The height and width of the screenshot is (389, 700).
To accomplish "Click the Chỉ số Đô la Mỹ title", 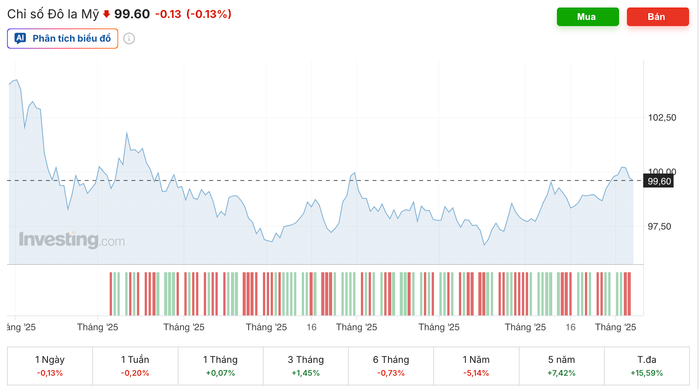I will point(53,14).
